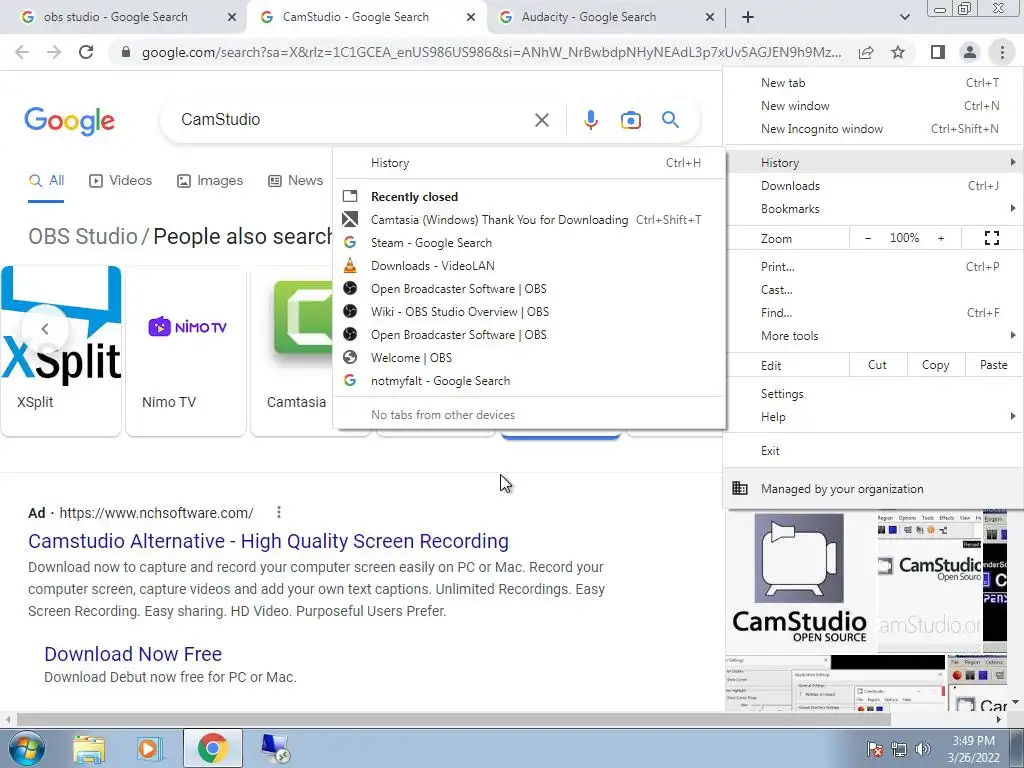Expand the Help submenu
Image resolution: width=1024 pixels, height=768 pixels.
[x=872, y=417]
